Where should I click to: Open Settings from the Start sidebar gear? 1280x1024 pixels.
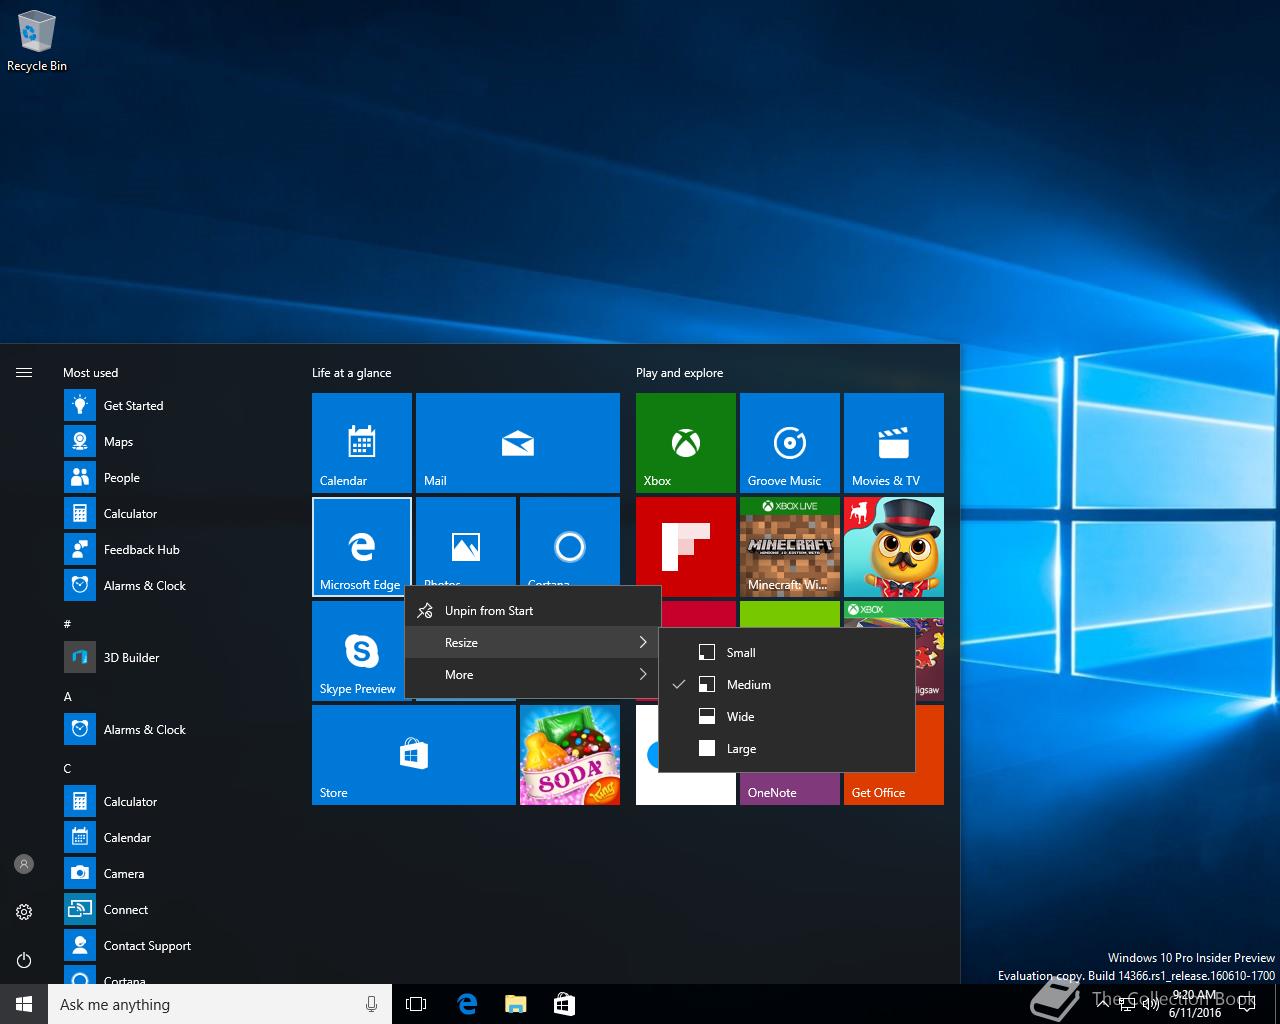tap(24, 912)
